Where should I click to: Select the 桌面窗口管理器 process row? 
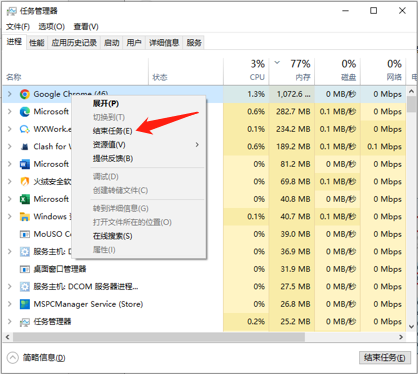pyautogui.click(x=204, y=269)
